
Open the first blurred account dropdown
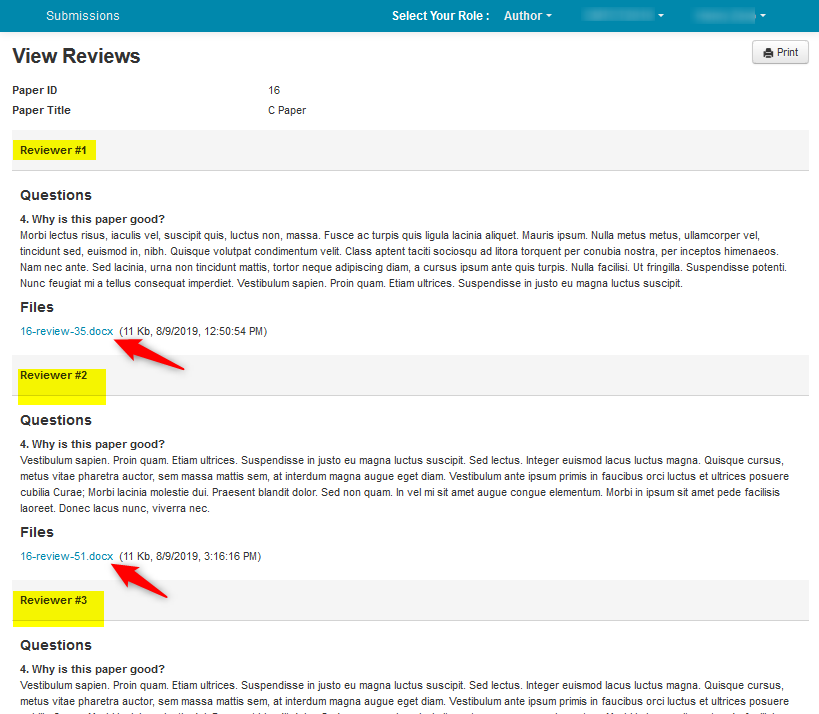click(x=624, y=16)
